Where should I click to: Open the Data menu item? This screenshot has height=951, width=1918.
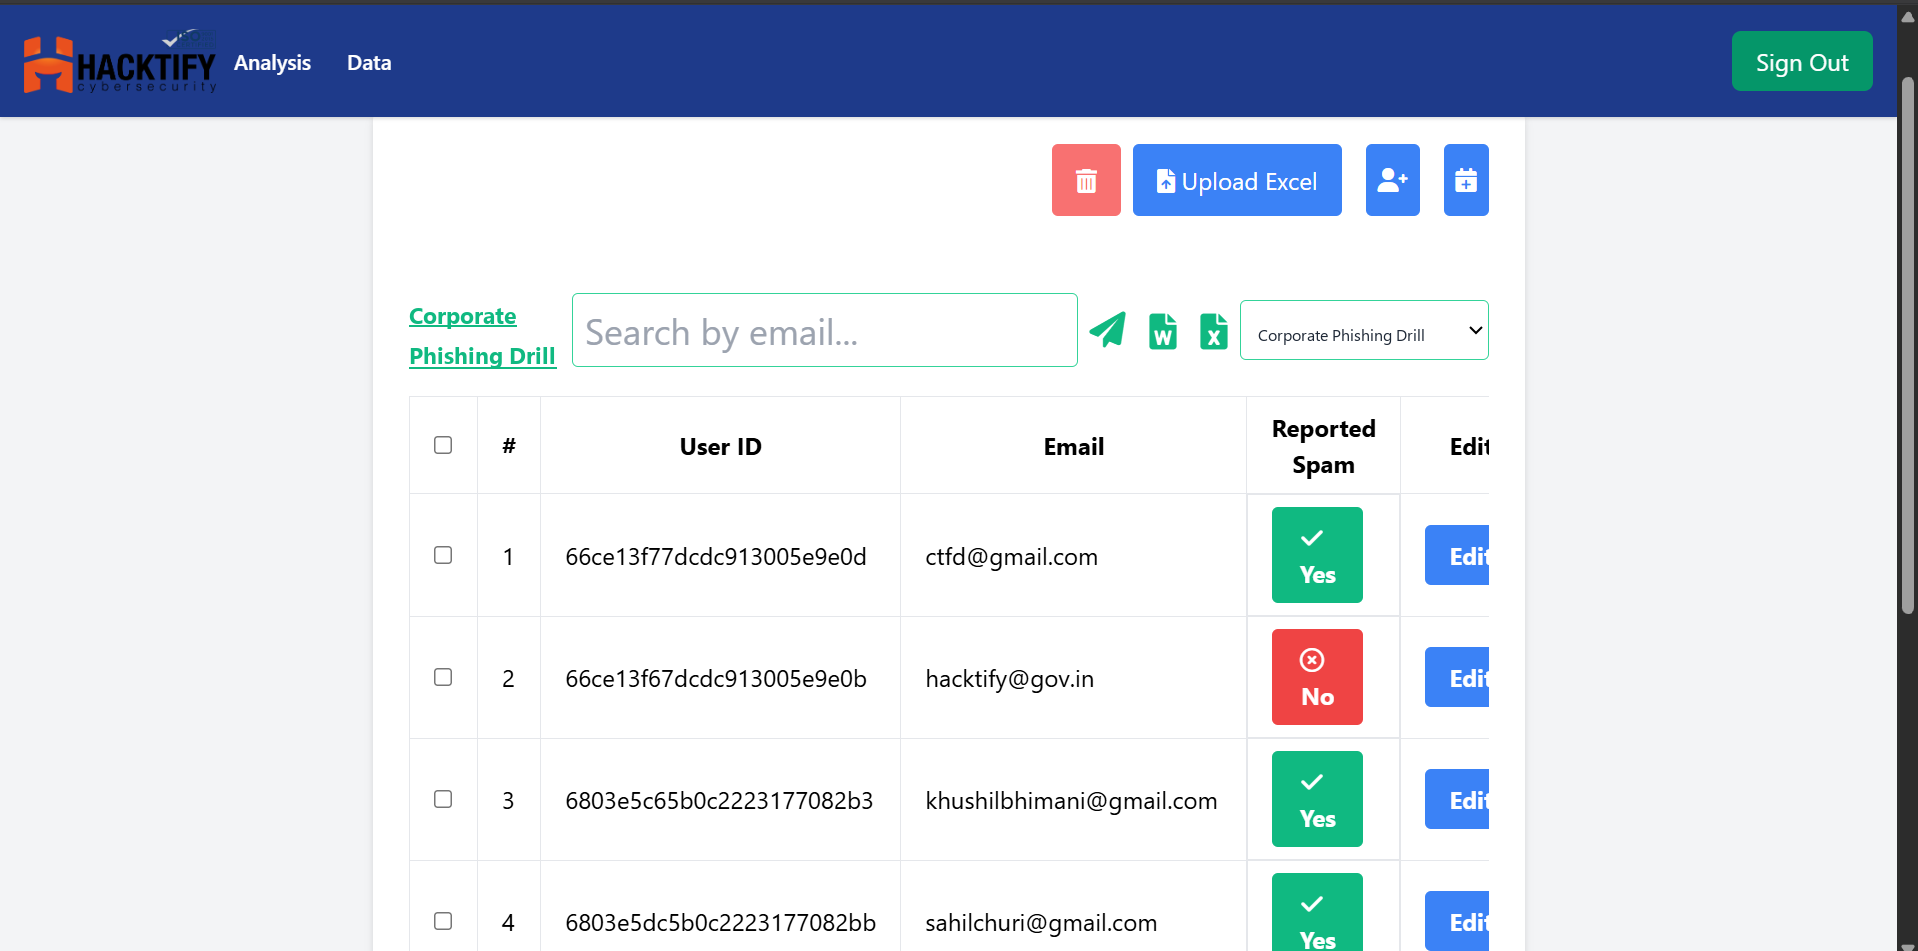click(x=369, y=62)
